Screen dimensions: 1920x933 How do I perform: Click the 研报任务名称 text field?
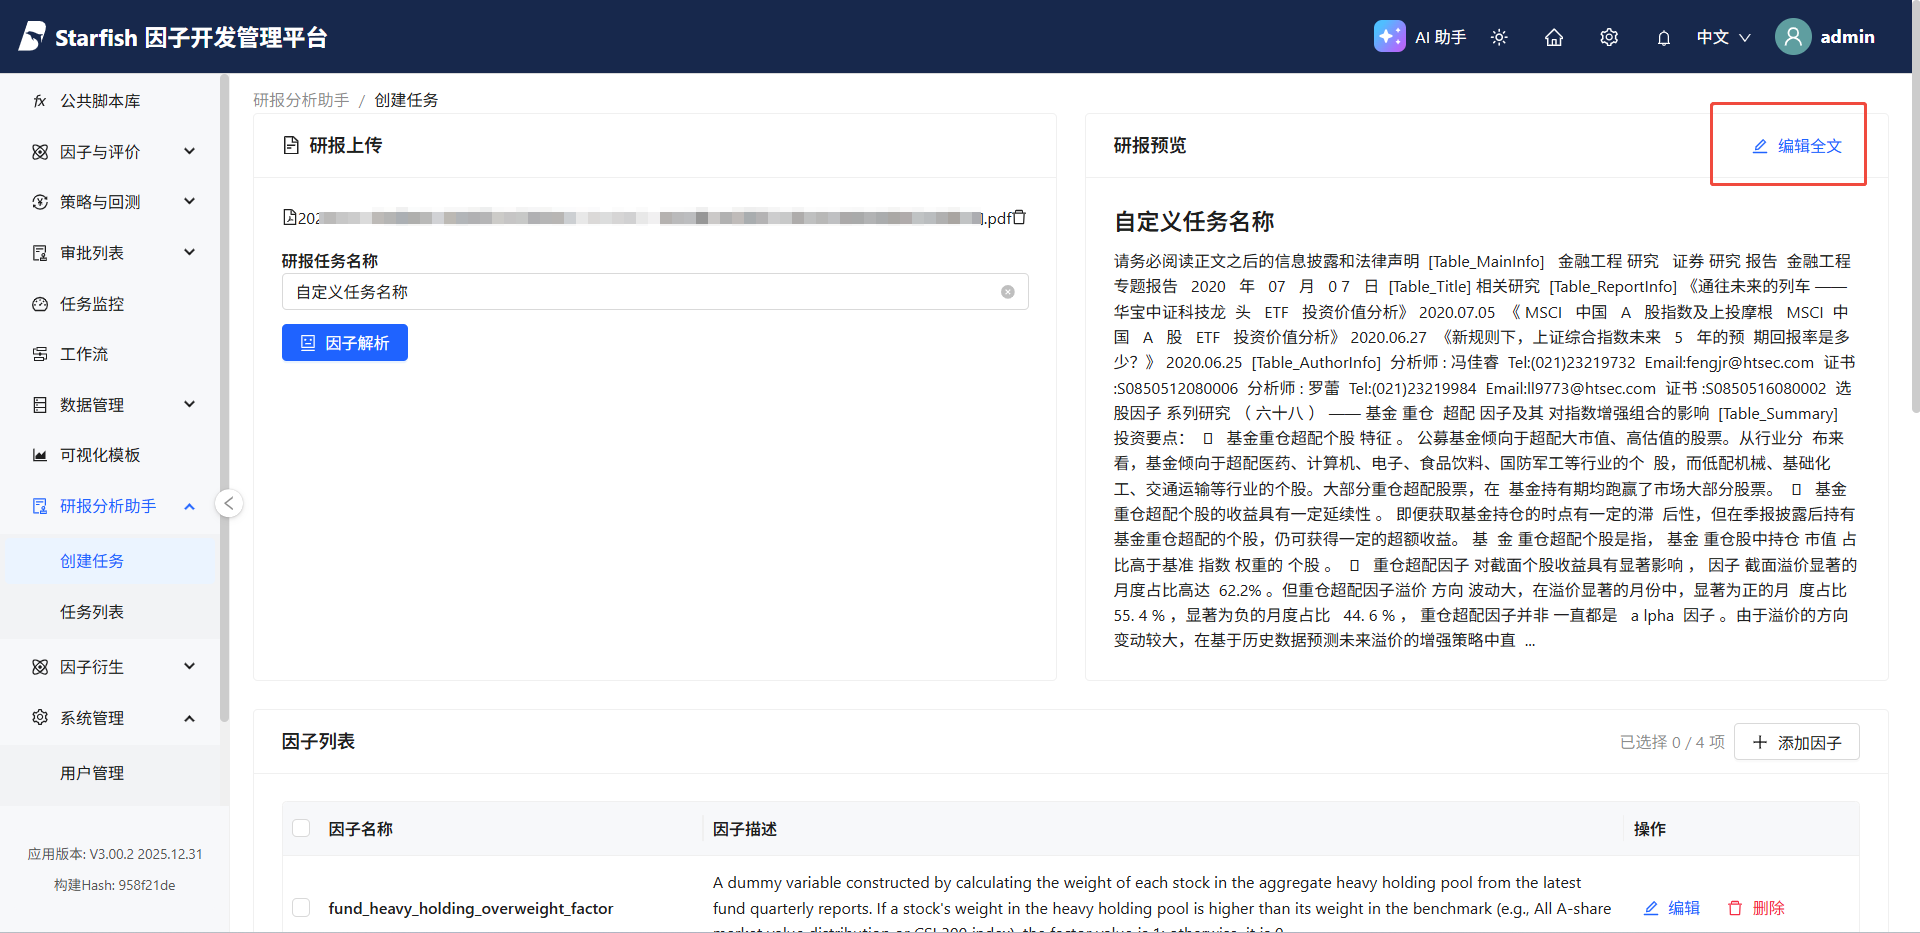[x=640, y=292]
